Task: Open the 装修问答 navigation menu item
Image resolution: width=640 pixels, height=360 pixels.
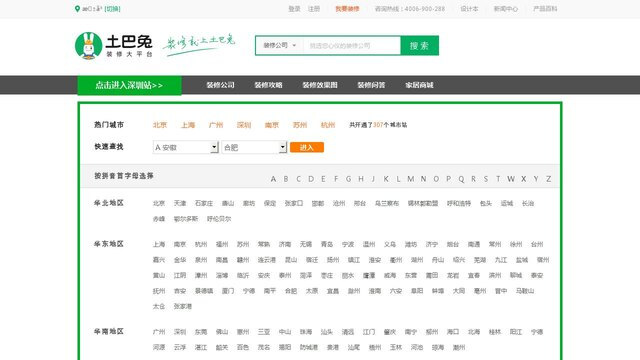Action: [371, 85]
